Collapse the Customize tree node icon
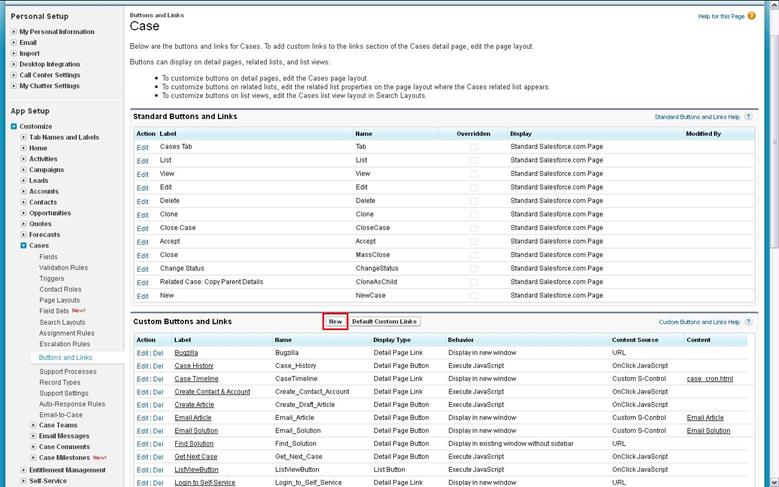 pos(14,126)
